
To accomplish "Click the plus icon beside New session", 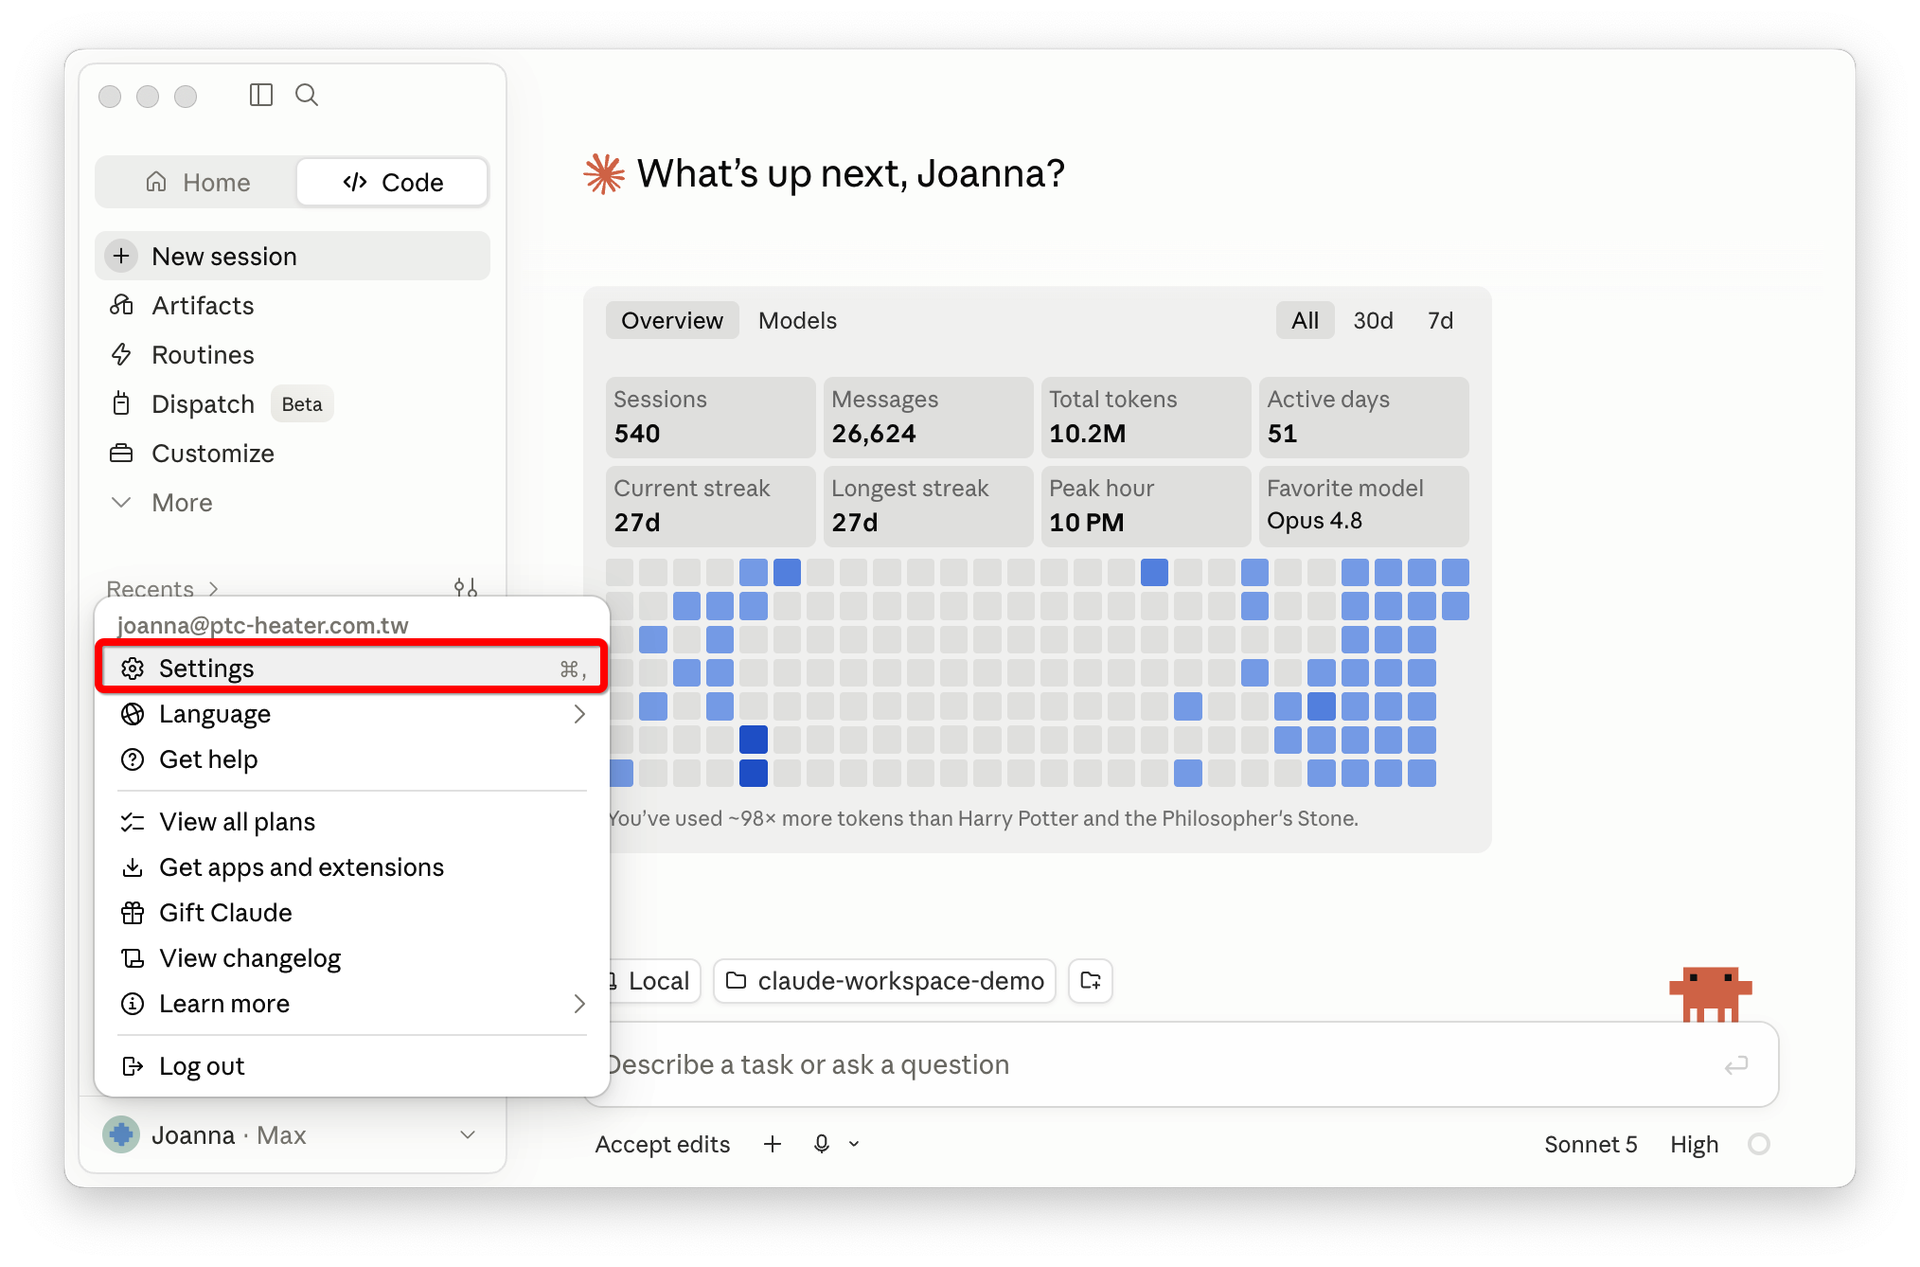I will tap(122, 256).
